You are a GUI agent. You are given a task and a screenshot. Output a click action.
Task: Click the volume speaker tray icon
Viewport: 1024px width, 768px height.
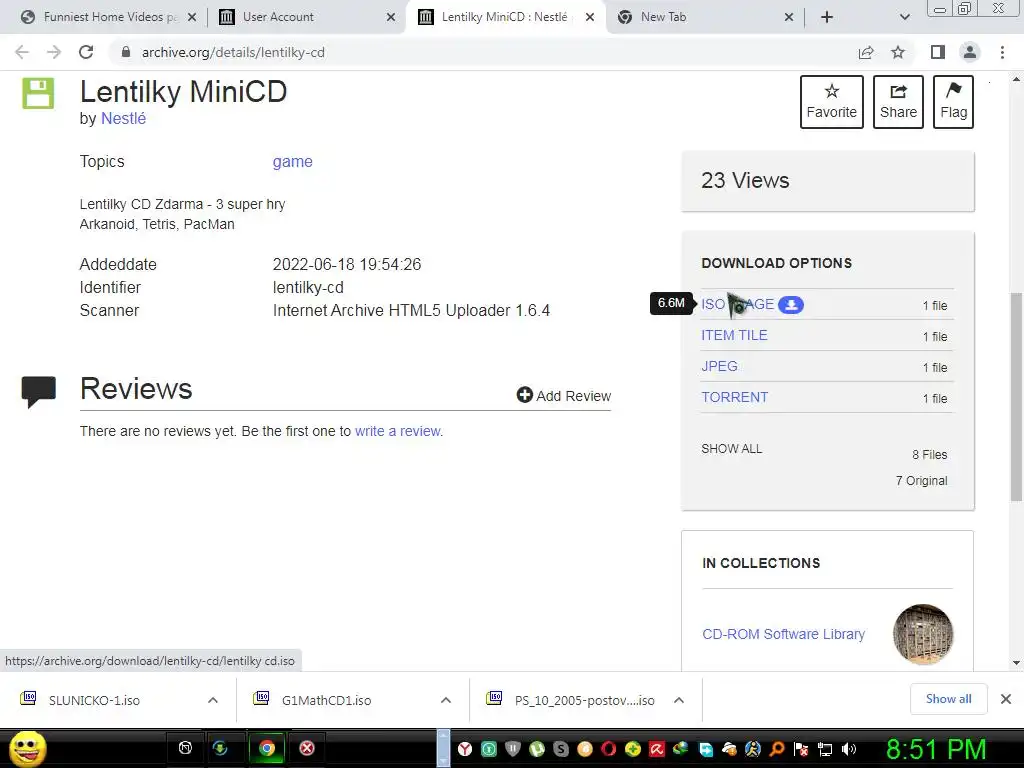click(x=849, y=749)
